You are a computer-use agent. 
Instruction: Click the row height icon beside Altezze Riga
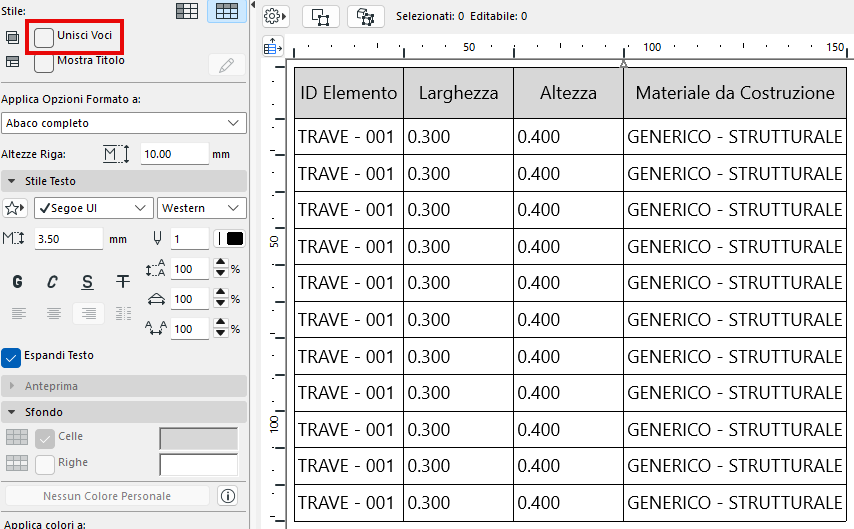pyautogui.click(x=117, y=154)
